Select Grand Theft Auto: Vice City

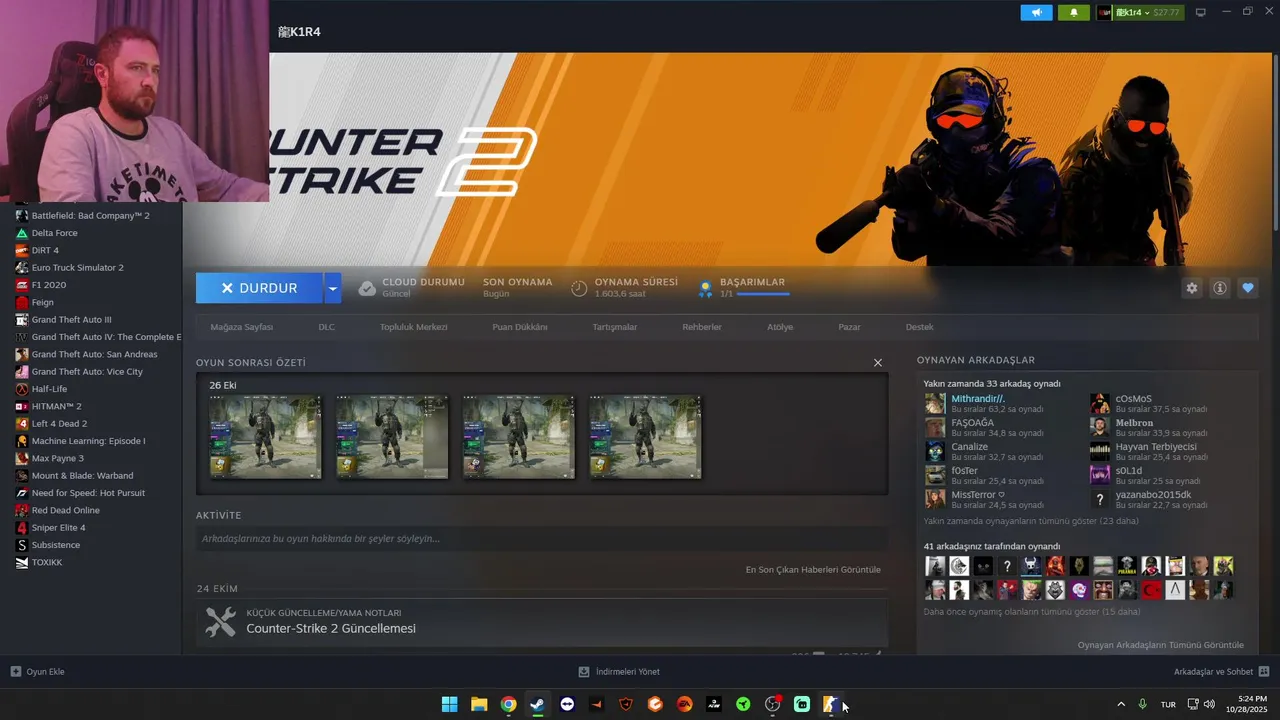(x=87, y=372)
